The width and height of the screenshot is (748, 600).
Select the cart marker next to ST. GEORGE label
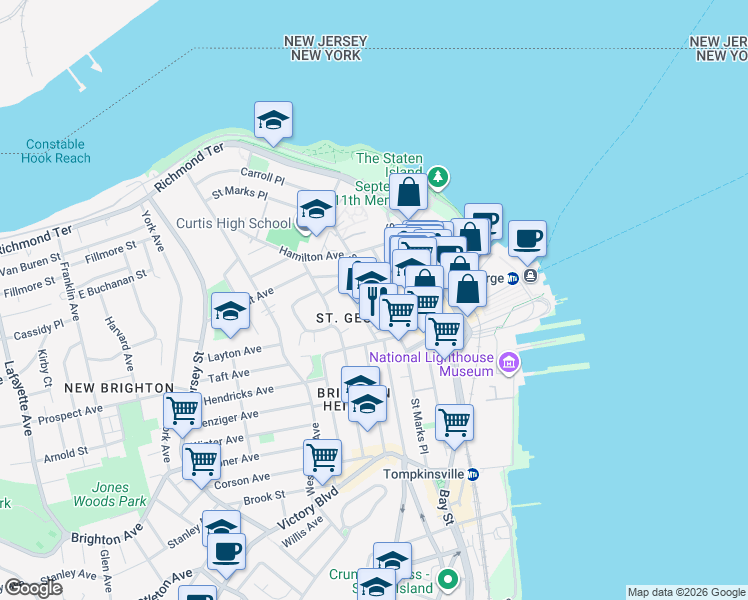tap(398, 313)
